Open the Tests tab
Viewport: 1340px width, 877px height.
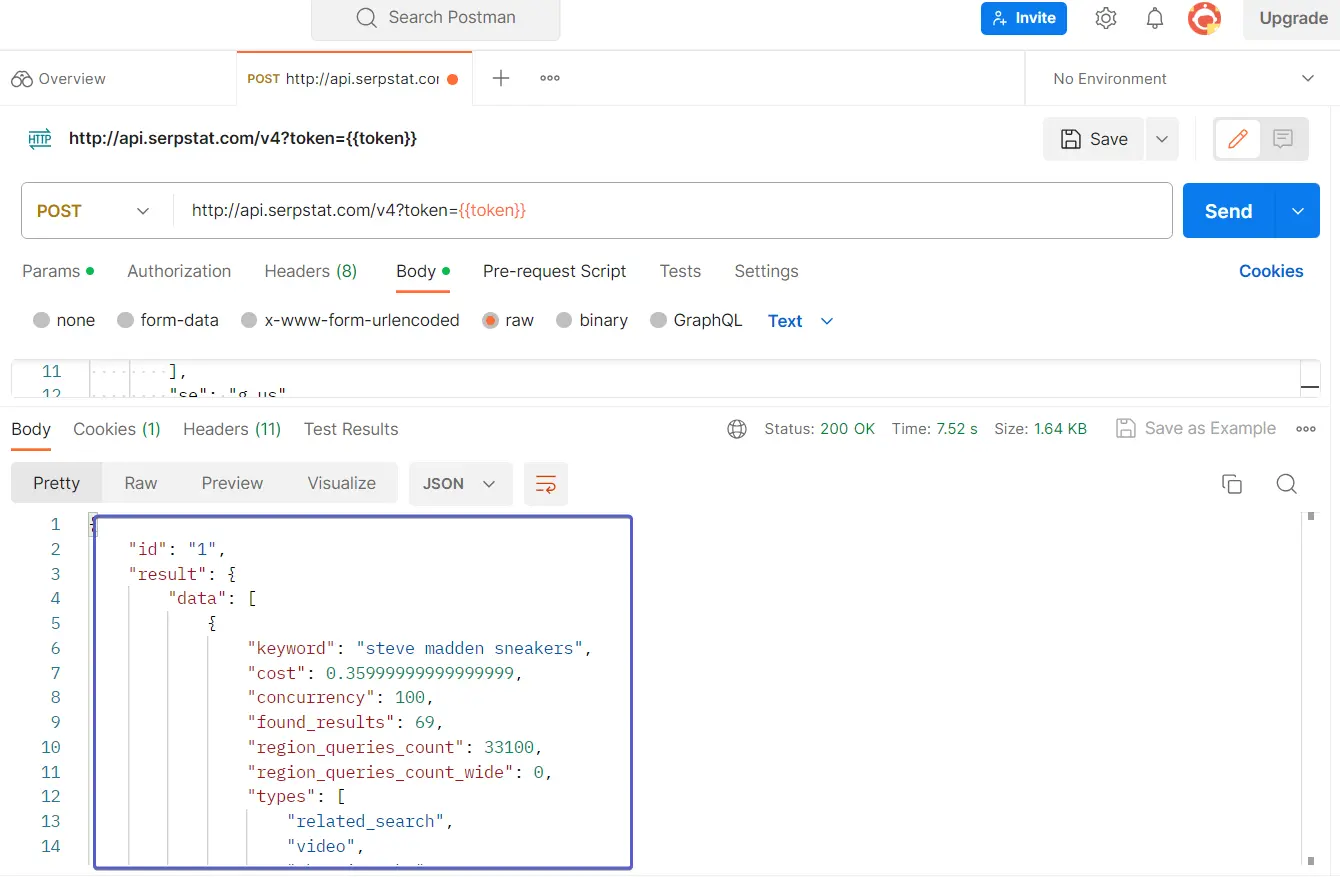pos(680,271)
